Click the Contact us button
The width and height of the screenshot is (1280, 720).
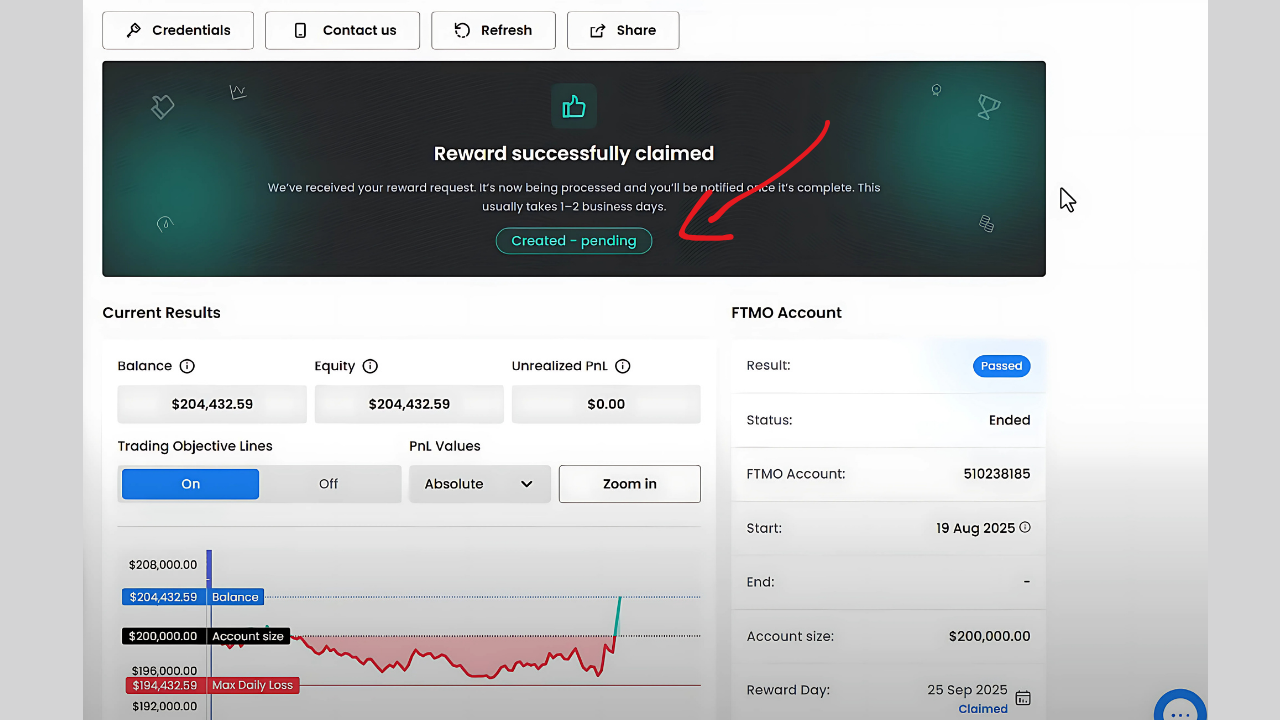(342, 30)
